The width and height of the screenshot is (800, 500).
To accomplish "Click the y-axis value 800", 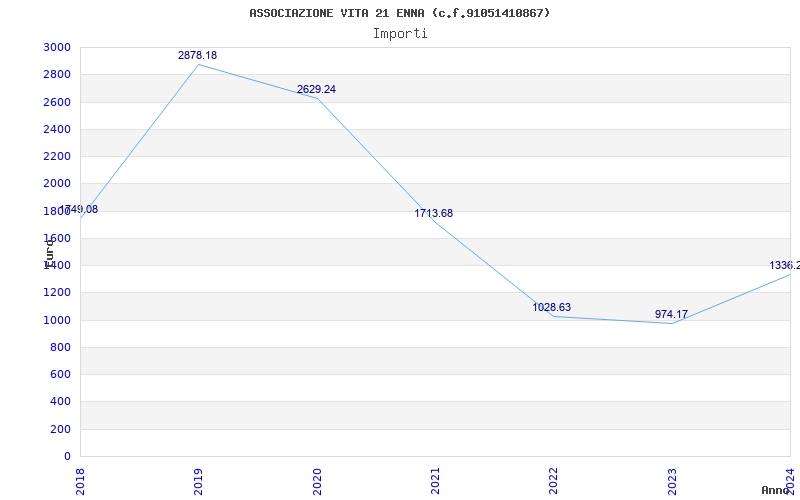I will pyautogui.click(x=60, y=347).
